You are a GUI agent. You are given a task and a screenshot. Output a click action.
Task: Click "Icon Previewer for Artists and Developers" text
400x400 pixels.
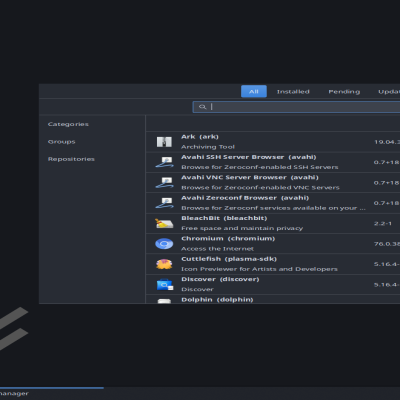click(x=259, y=269)
